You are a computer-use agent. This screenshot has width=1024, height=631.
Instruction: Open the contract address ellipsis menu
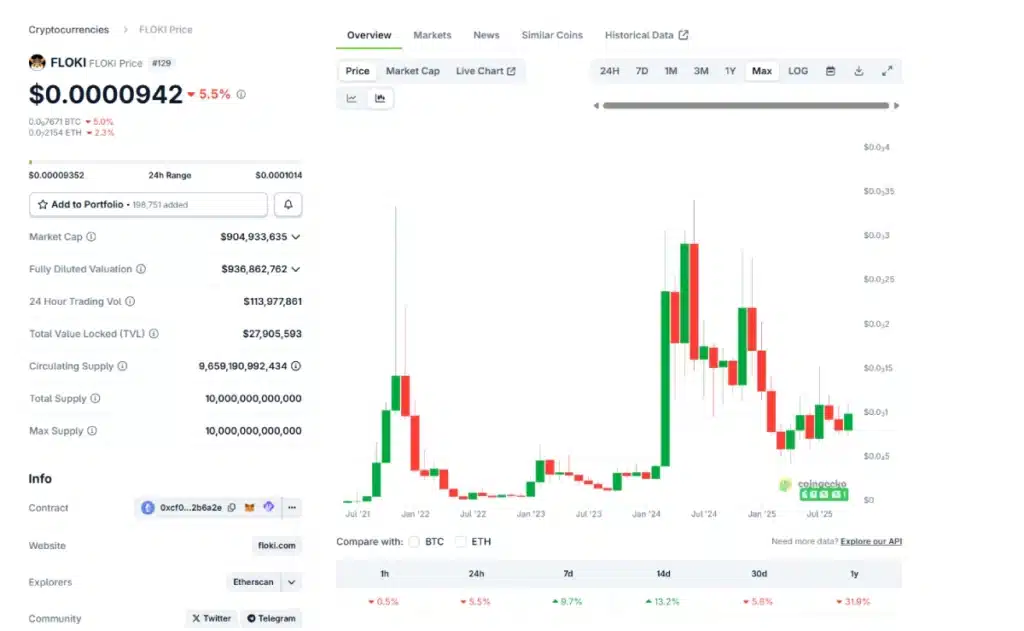(x=292, y=508)
